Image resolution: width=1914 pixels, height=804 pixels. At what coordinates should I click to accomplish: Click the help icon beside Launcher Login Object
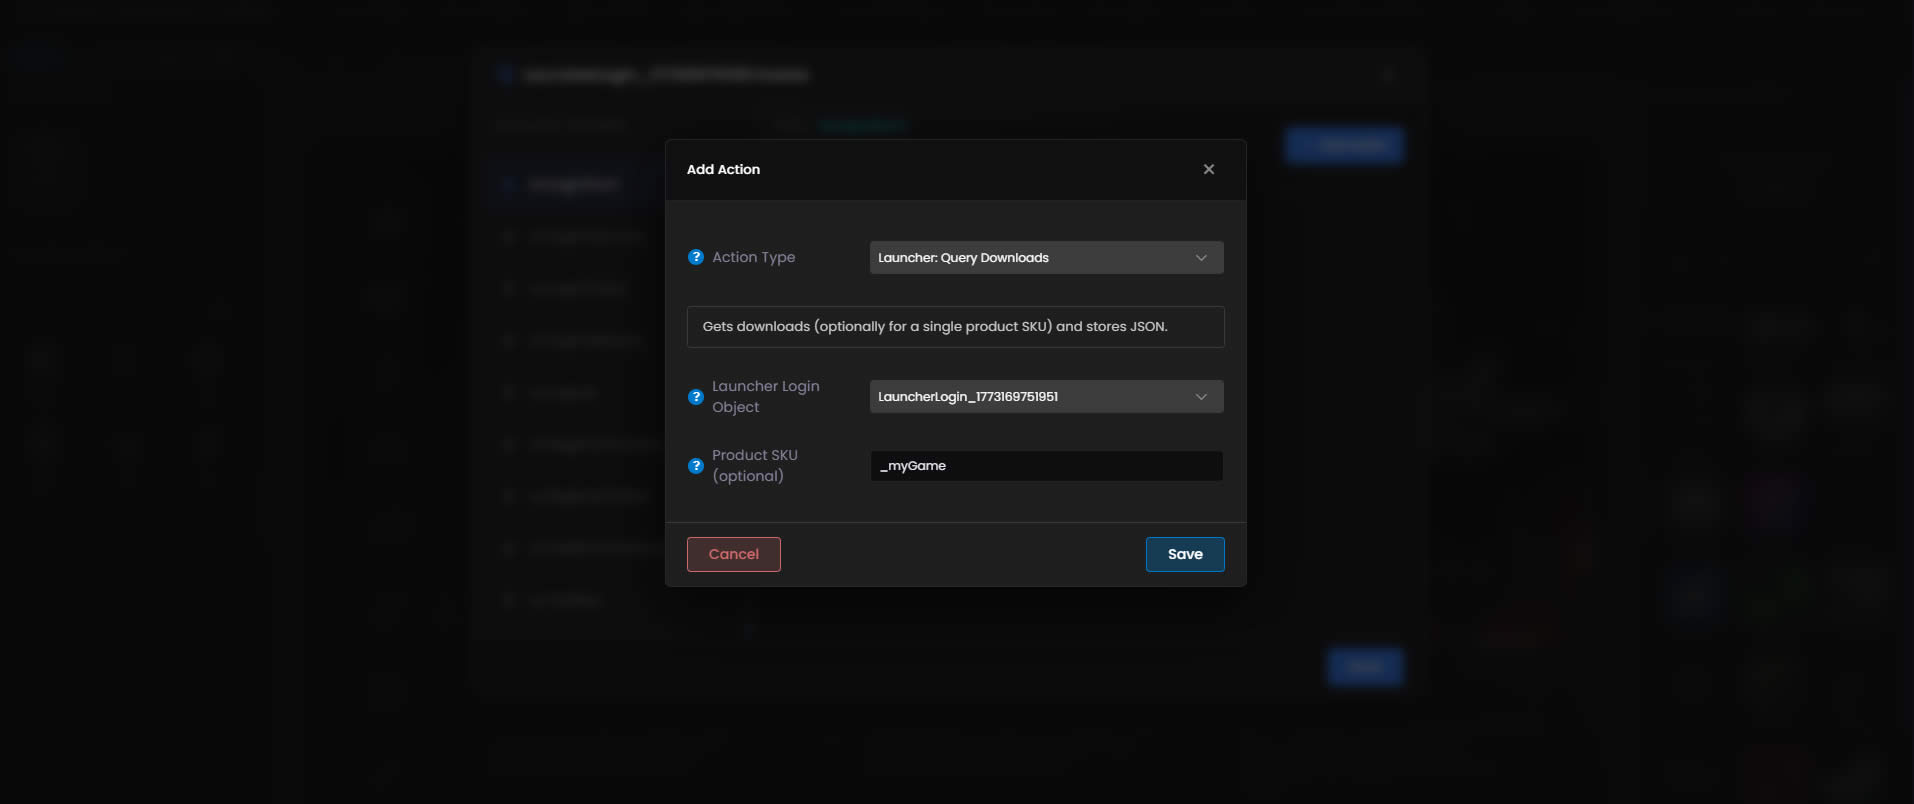tap(696, 397)
